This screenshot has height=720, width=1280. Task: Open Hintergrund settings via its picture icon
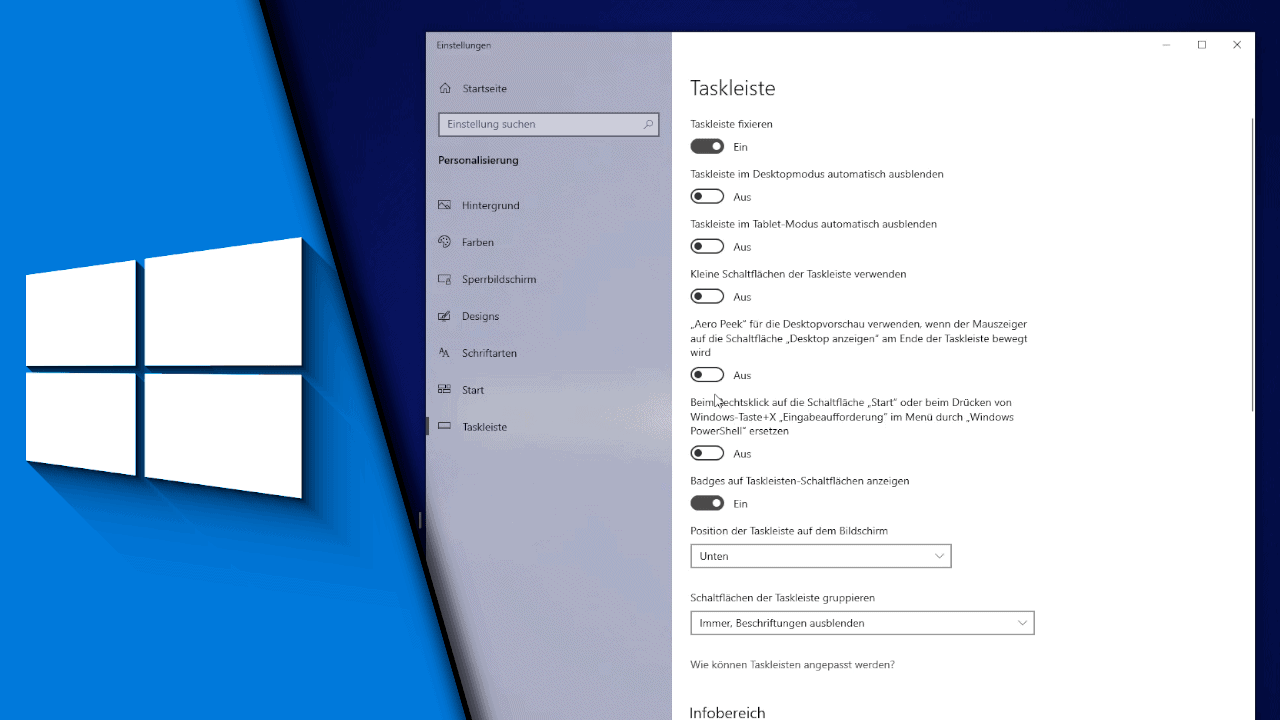point(444,205)
